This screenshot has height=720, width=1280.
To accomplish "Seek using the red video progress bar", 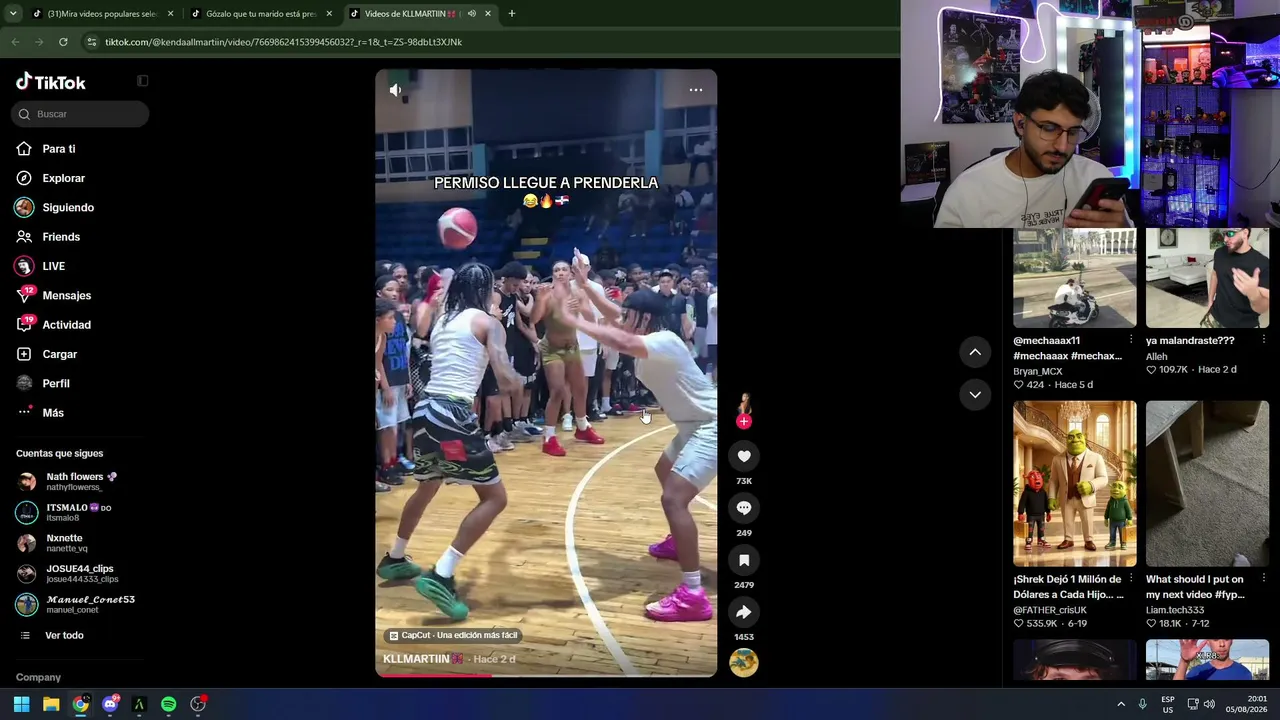I will 546,675.
